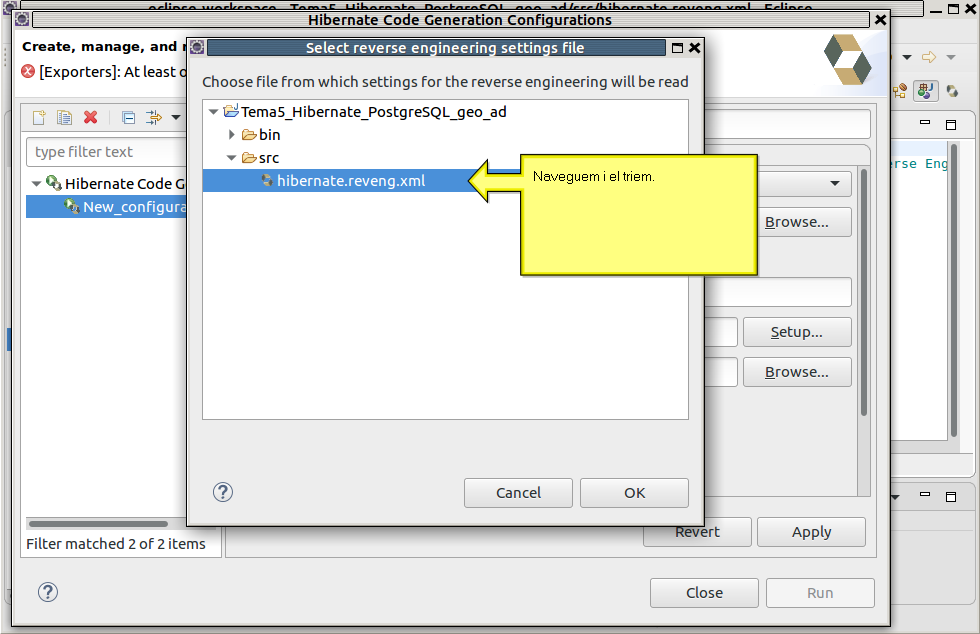This screenshot has width=980, height=634.
Task: Minimize the Eclipse editor area view
Action: point(925,123)
